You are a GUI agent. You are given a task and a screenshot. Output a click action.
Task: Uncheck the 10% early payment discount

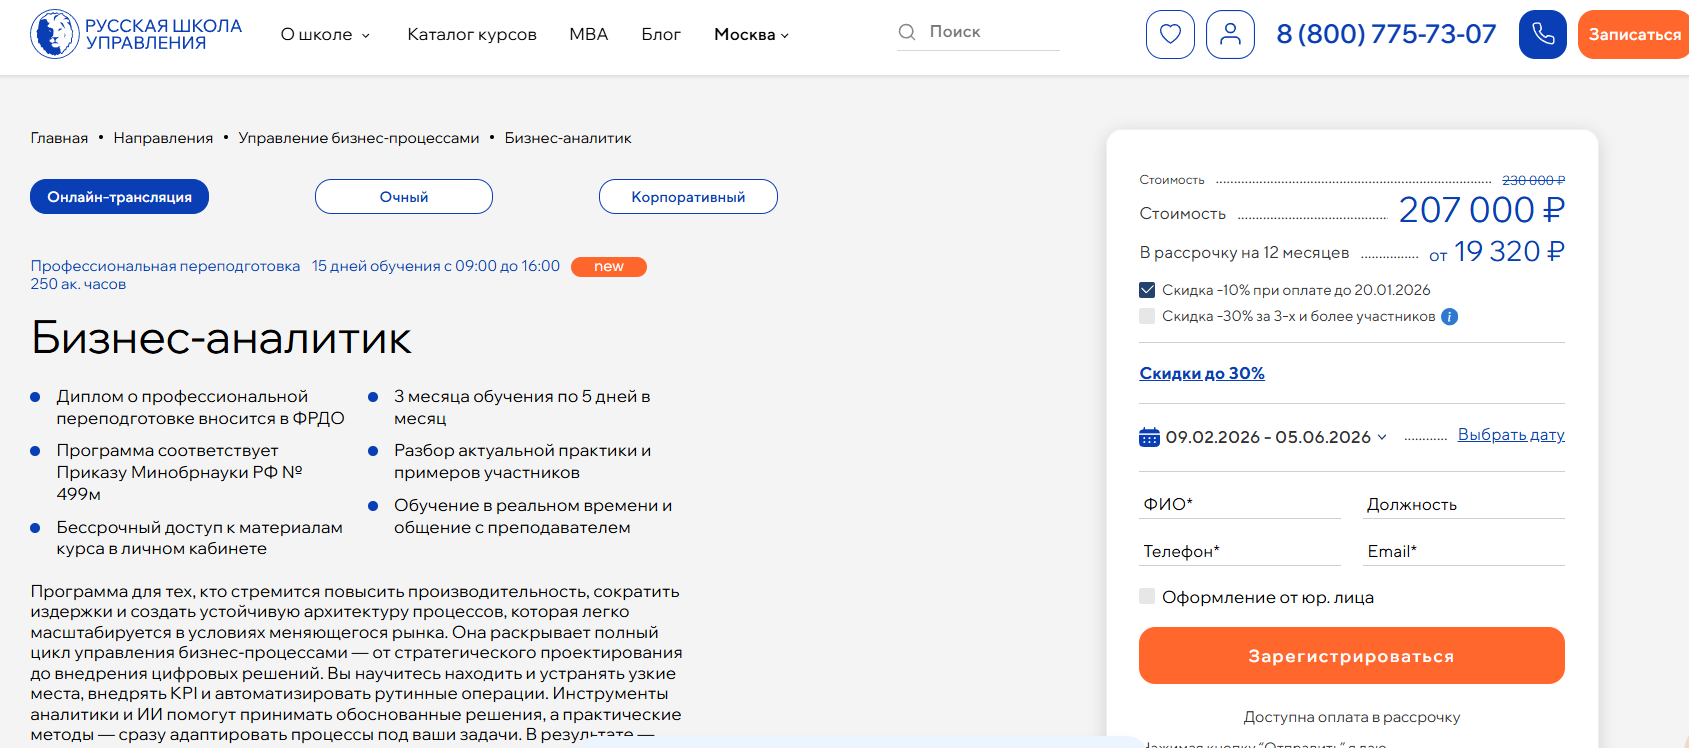[1147, 290]
